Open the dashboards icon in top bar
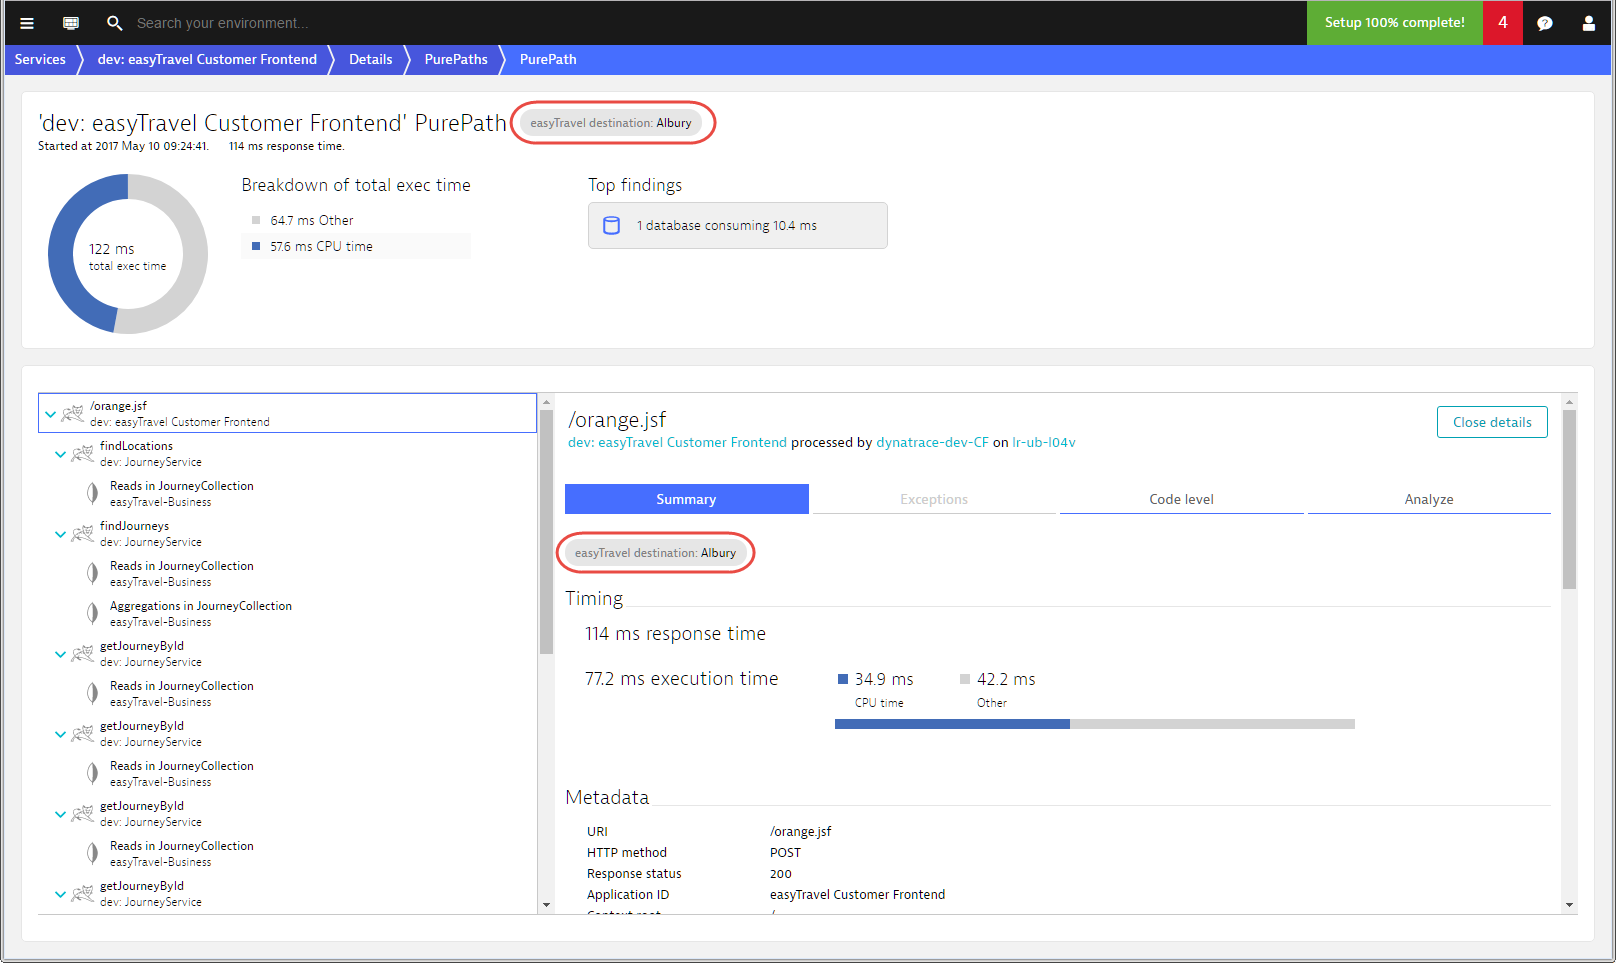This screenshot has height=963, width=1616. [71, 23]
